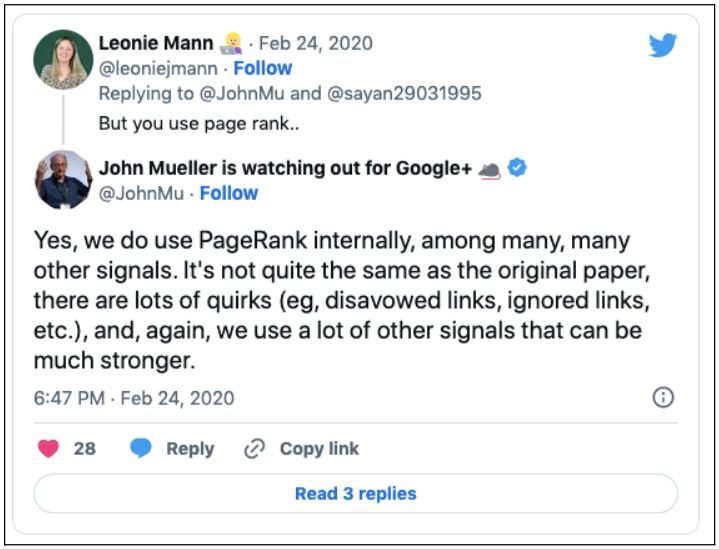Click the Reply text label
This screenshot has height=549, width=719.
[x=190, y=449]
